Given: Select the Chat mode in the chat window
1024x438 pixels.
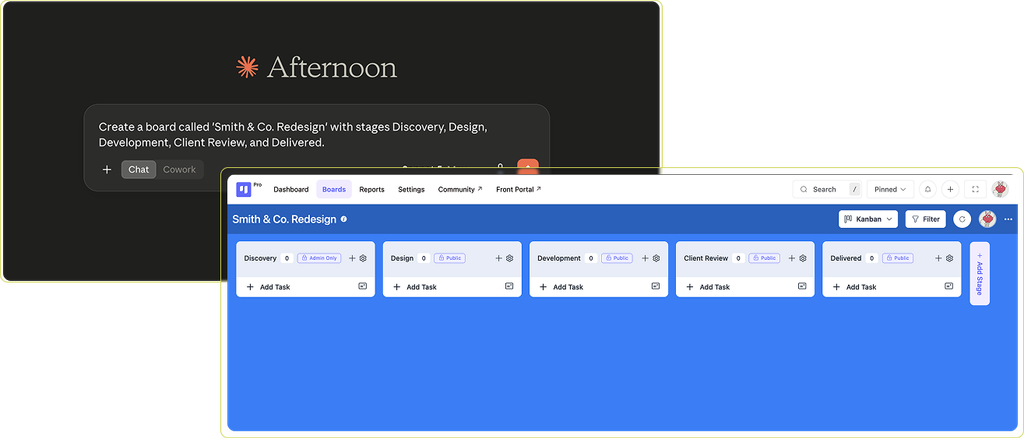Looking at the screenshot, I should 138,170.
